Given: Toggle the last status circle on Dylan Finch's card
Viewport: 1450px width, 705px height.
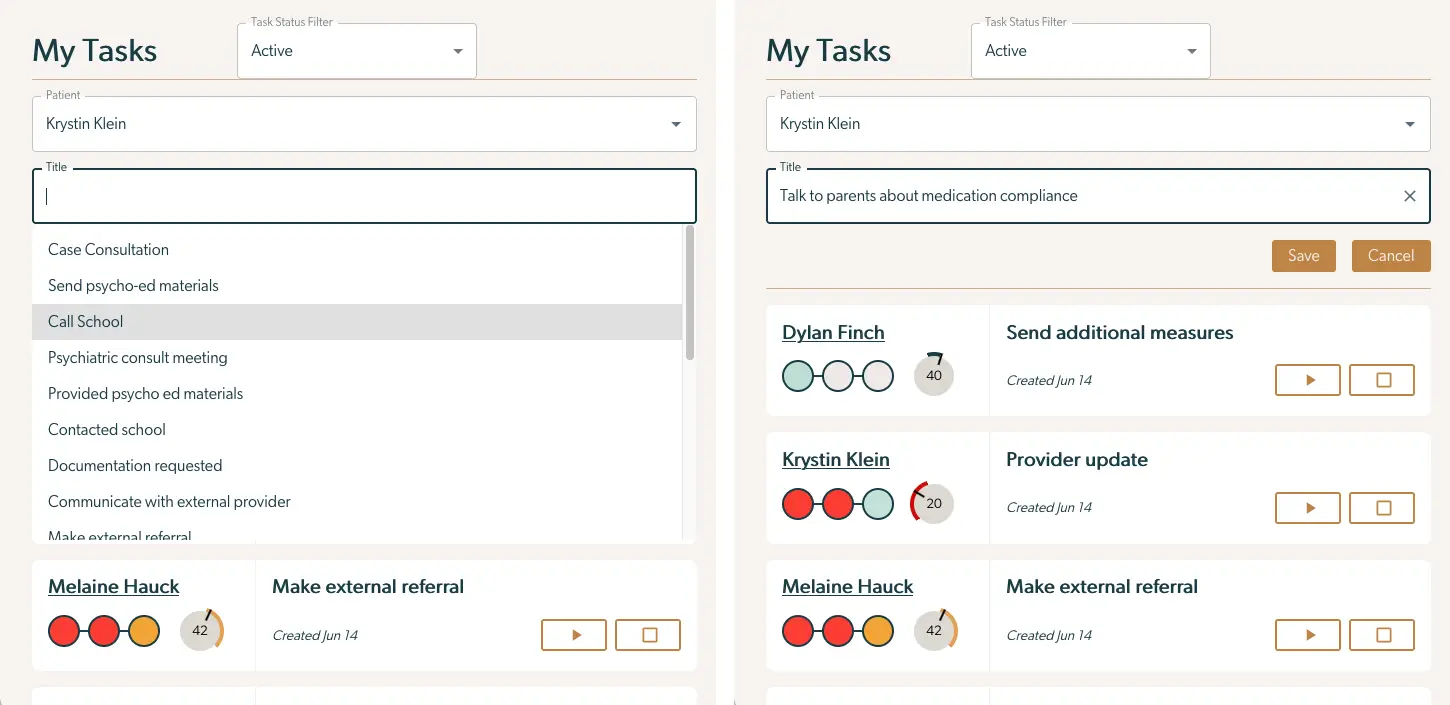Looking at the screenshot, I should [x=879, y=376].
